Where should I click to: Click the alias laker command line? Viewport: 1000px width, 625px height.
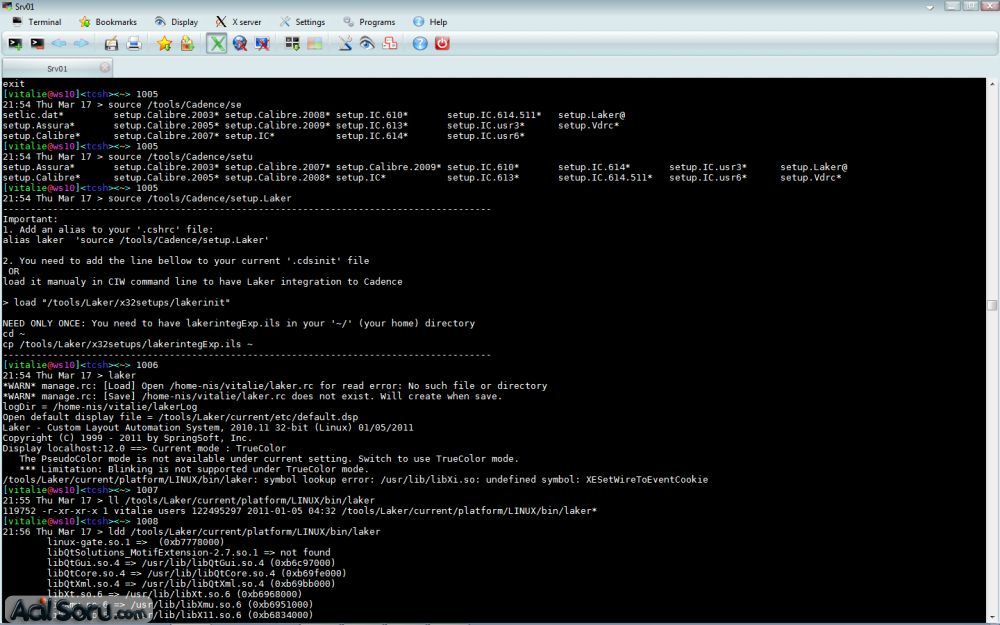pyautogui.click(x=136, y=240)
